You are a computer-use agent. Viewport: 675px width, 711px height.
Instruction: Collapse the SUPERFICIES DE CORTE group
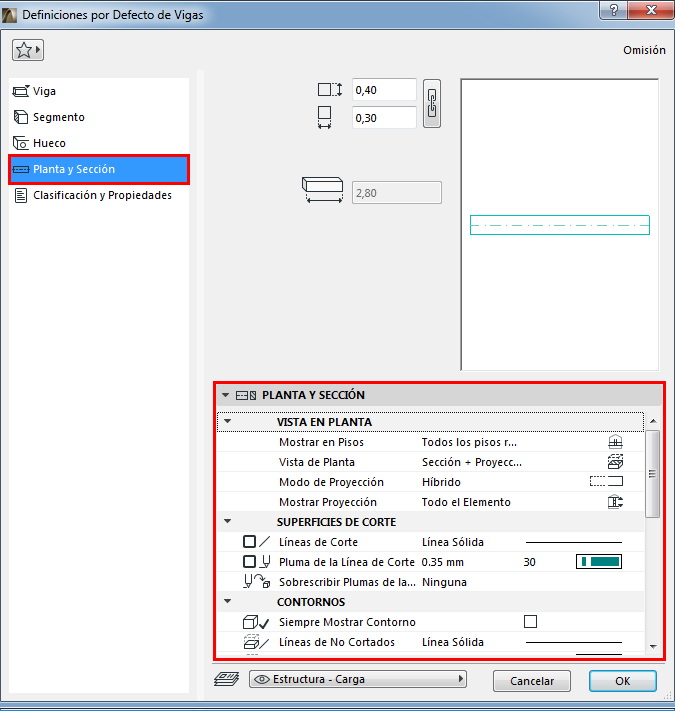pos(228,521)
